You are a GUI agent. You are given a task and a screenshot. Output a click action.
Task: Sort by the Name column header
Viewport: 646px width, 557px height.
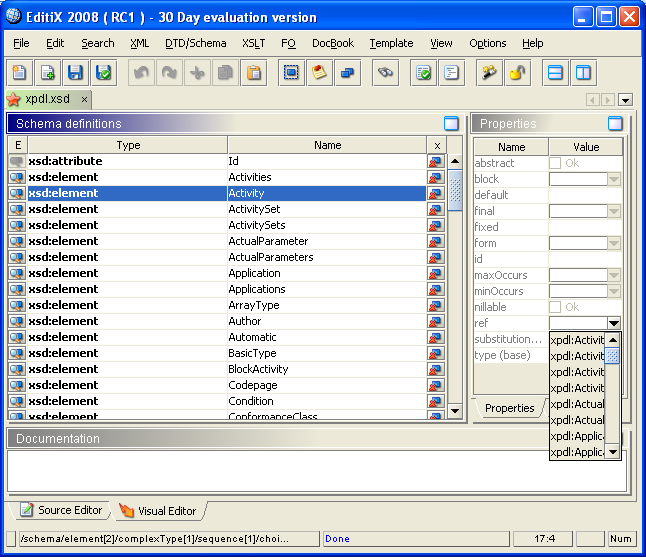click(x=328, y=145)
